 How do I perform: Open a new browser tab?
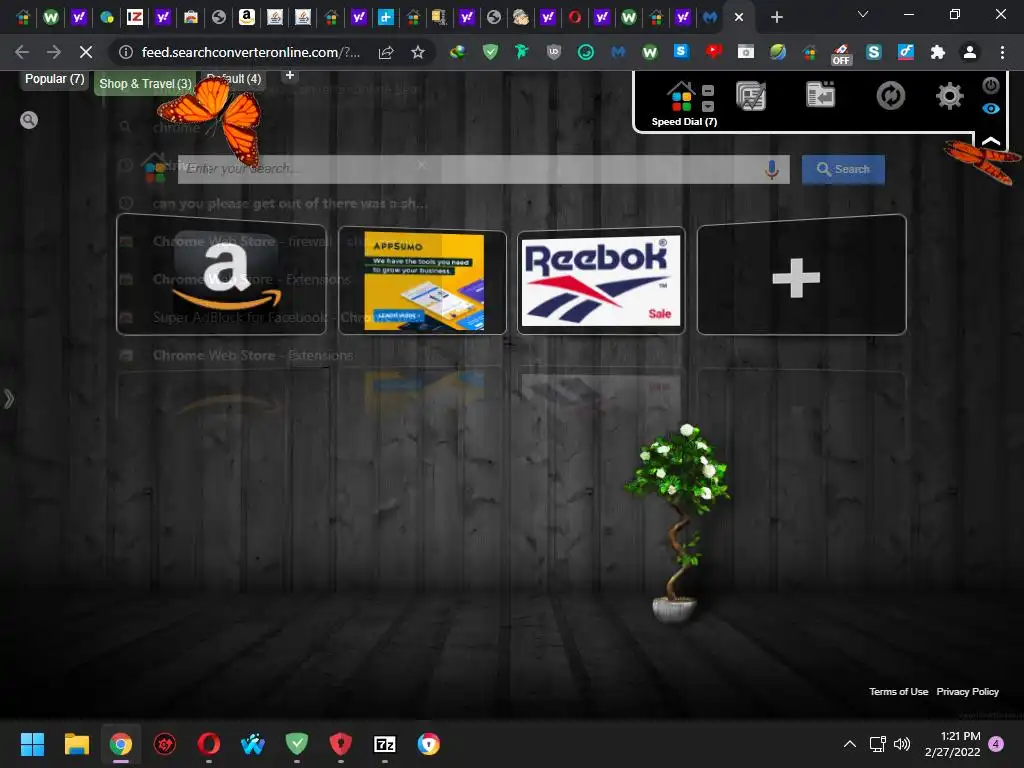point(776,18)
